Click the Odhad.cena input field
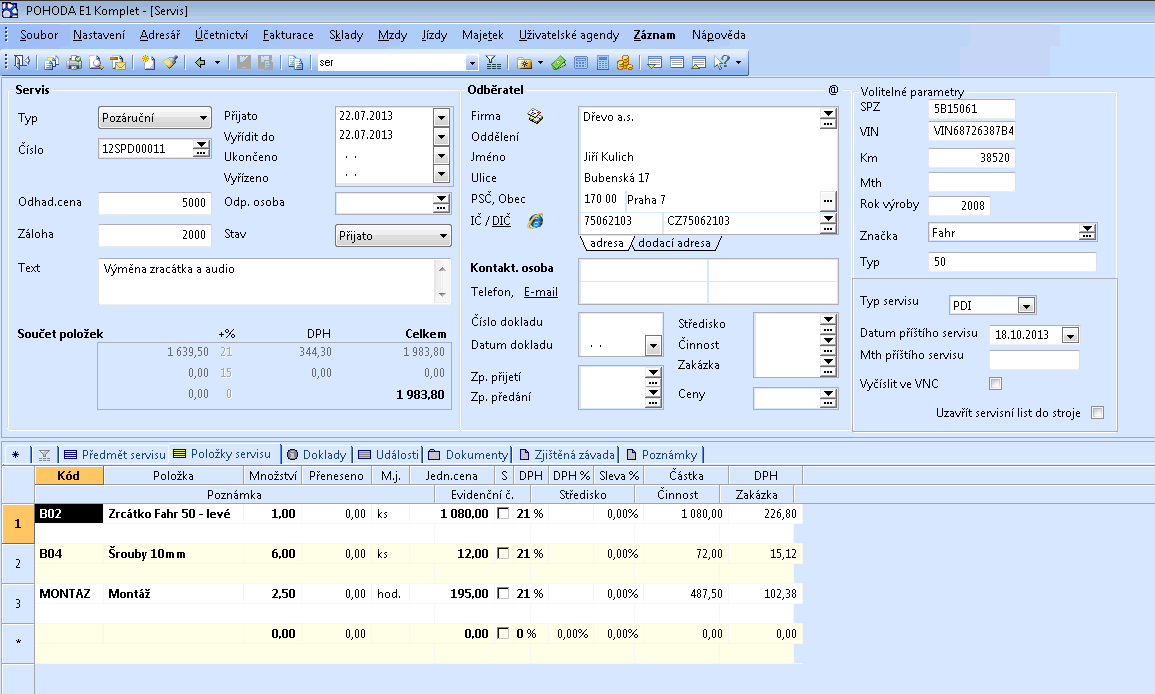Viewport: 1155px width, 694px height. pos(155,203)
